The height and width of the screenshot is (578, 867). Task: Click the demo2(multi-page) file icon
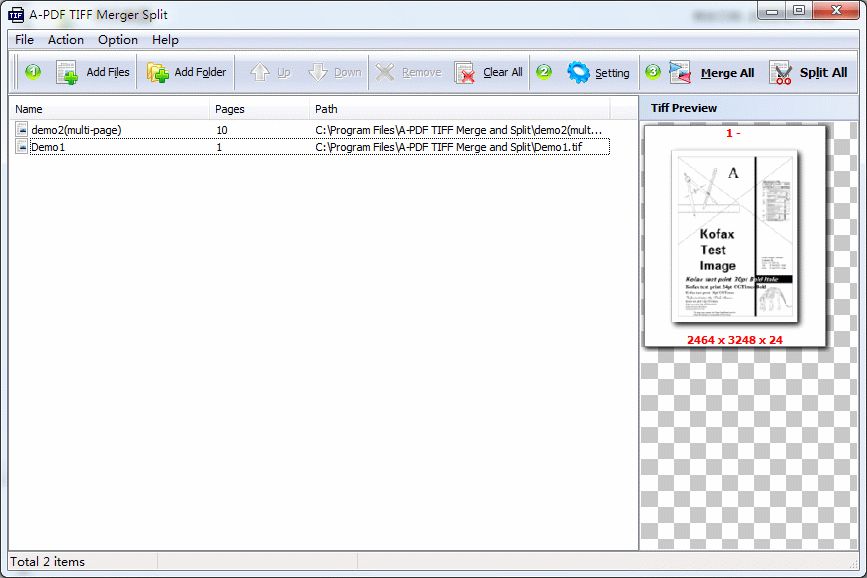coord(22,130)
